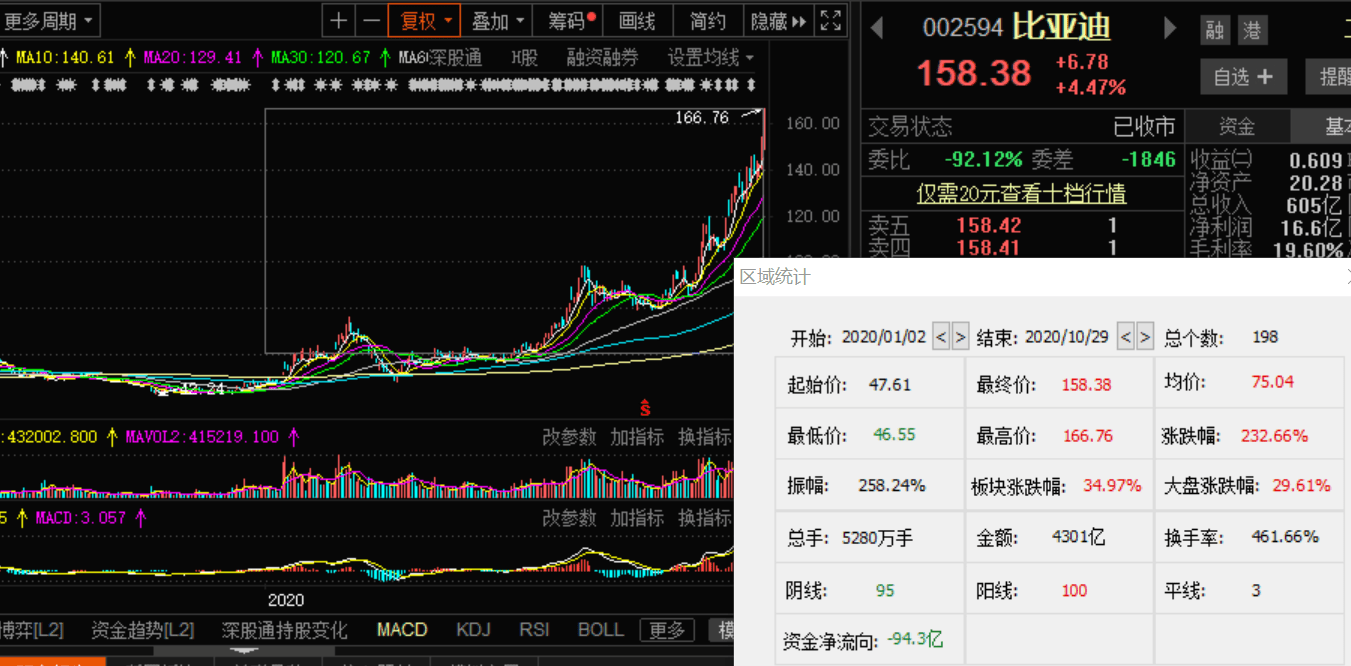The width and height of the screenshot is (1351, 666).
Task: Expand the 设置均线 moving average settings
Action: coord(711,57)
